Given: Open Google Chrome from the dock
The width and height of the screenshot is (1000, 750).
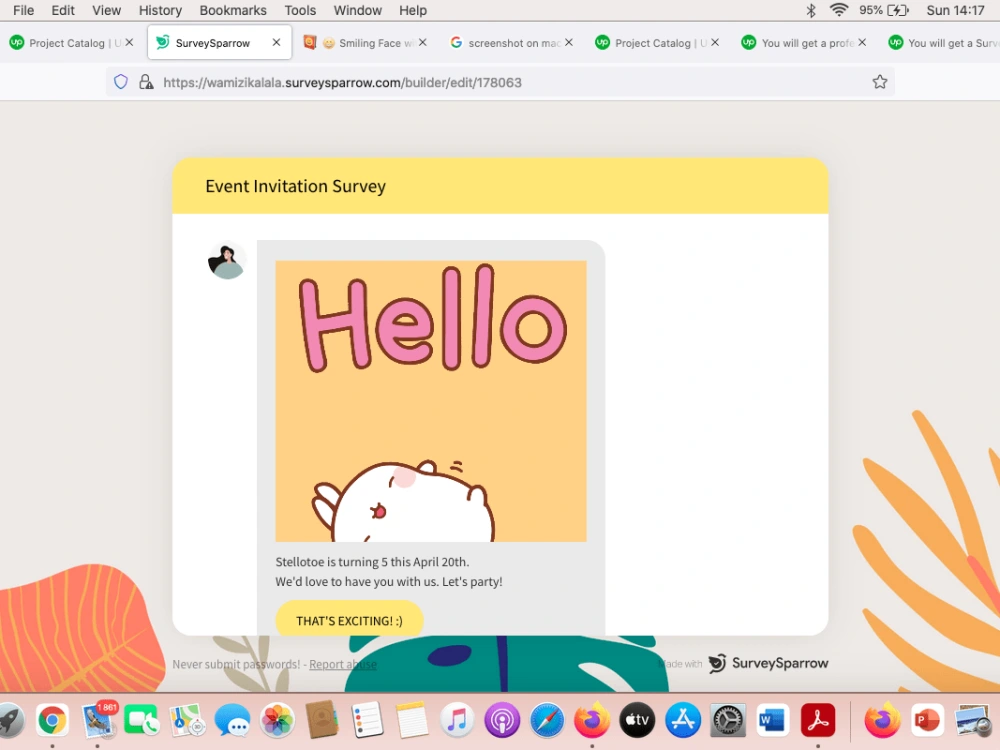Looking at the screenshot, I should click(52, 721).
